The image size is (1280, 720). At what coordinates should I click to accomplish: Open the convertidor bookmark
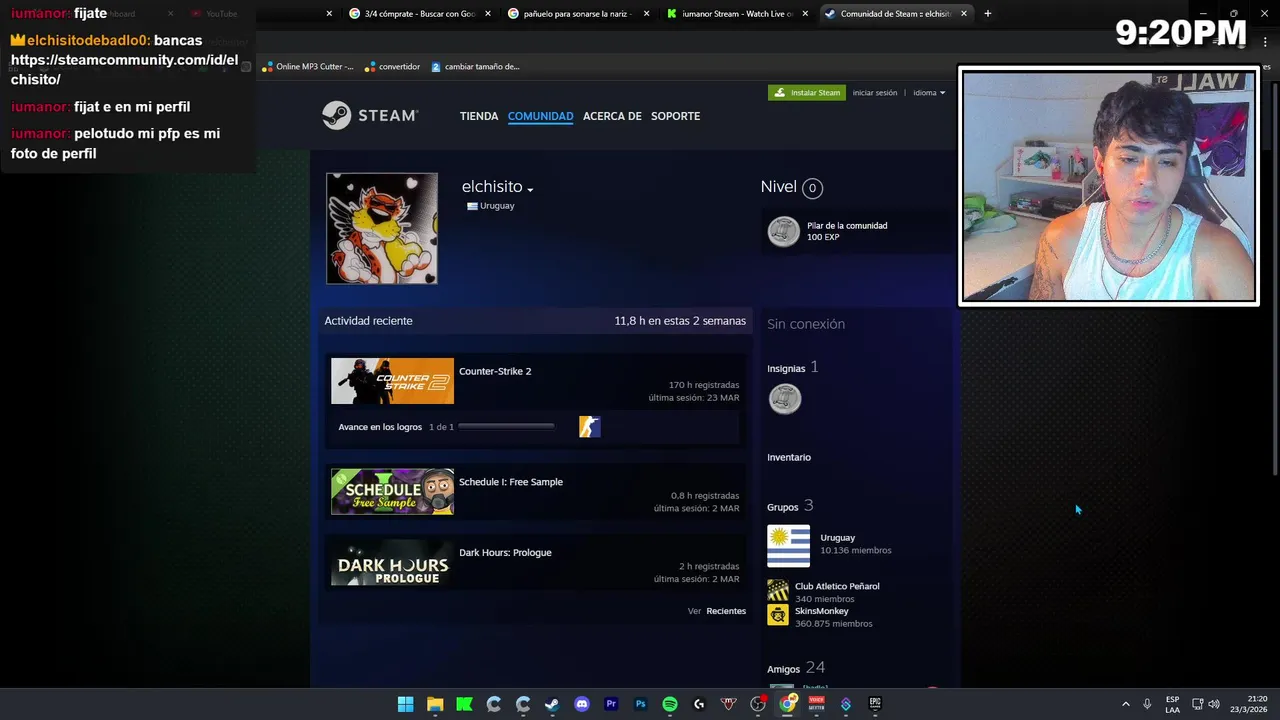click(x=392, y=67)
